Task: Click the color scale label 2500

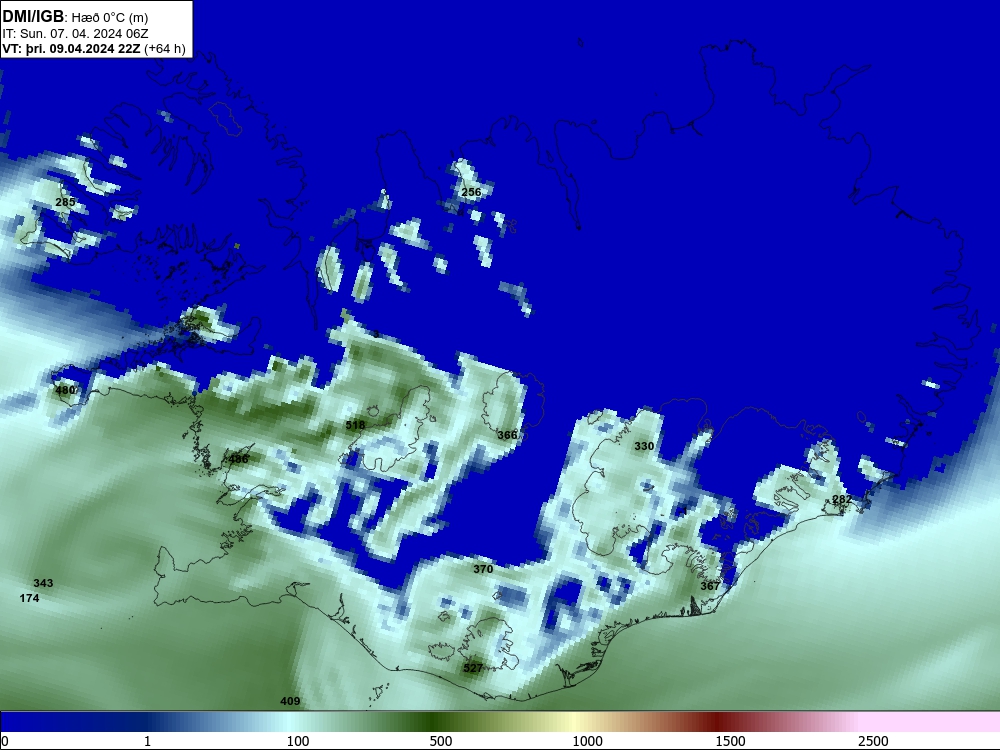Action: 873,741
